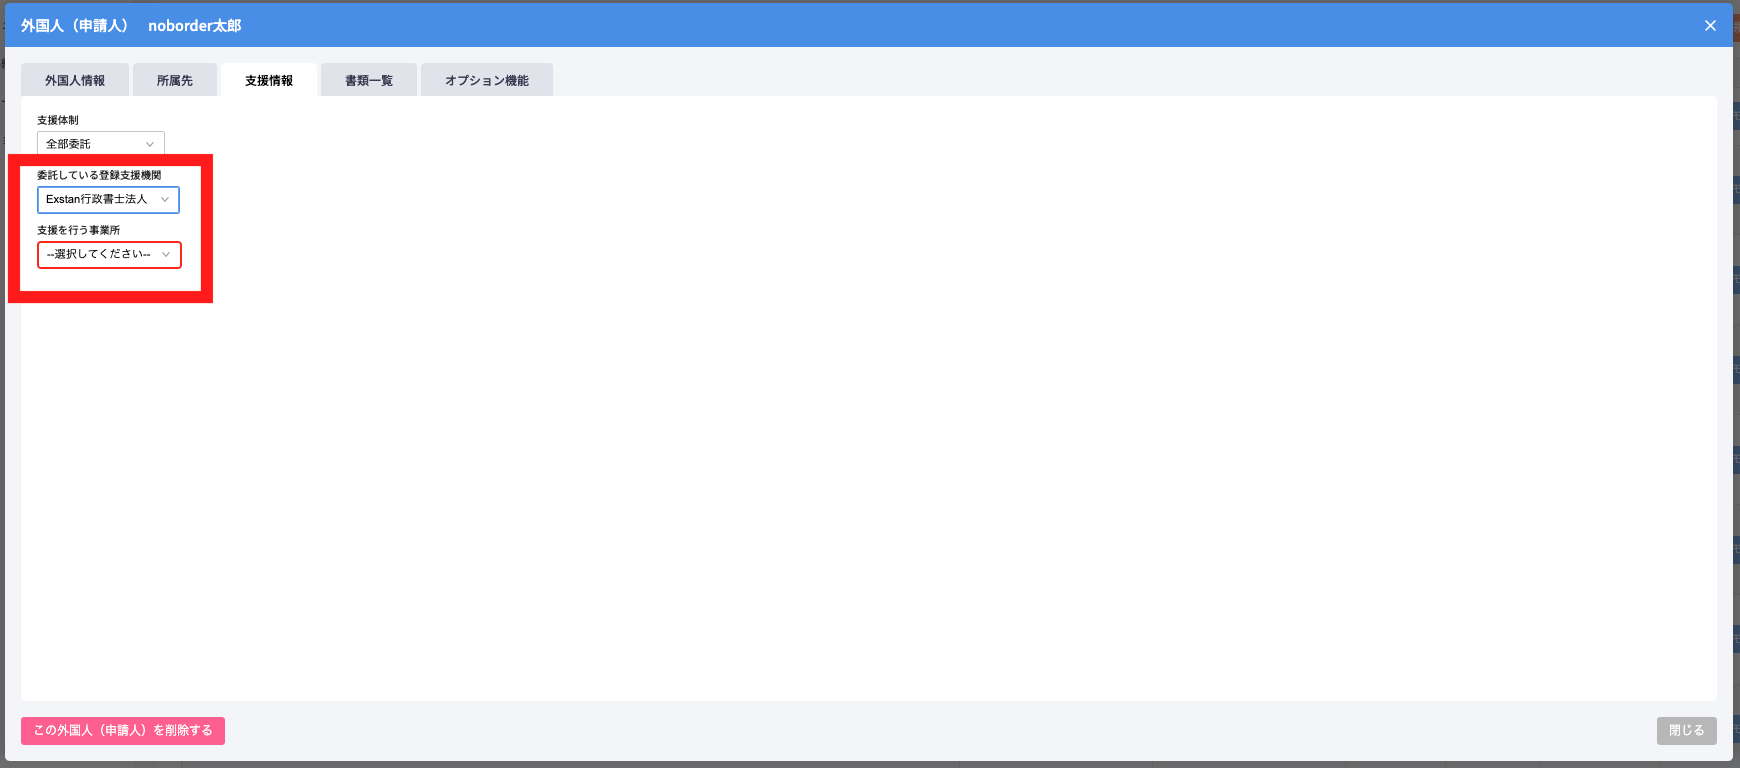Click the 支援を行う事業所 label

pyautogui.click(x=79, y=230)
